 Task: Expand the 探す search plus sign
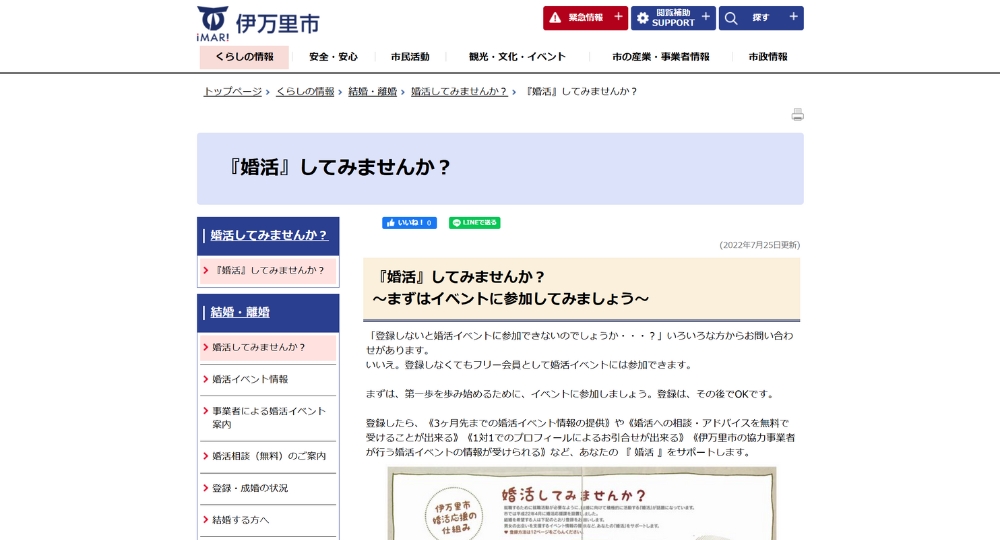[793, 17]
